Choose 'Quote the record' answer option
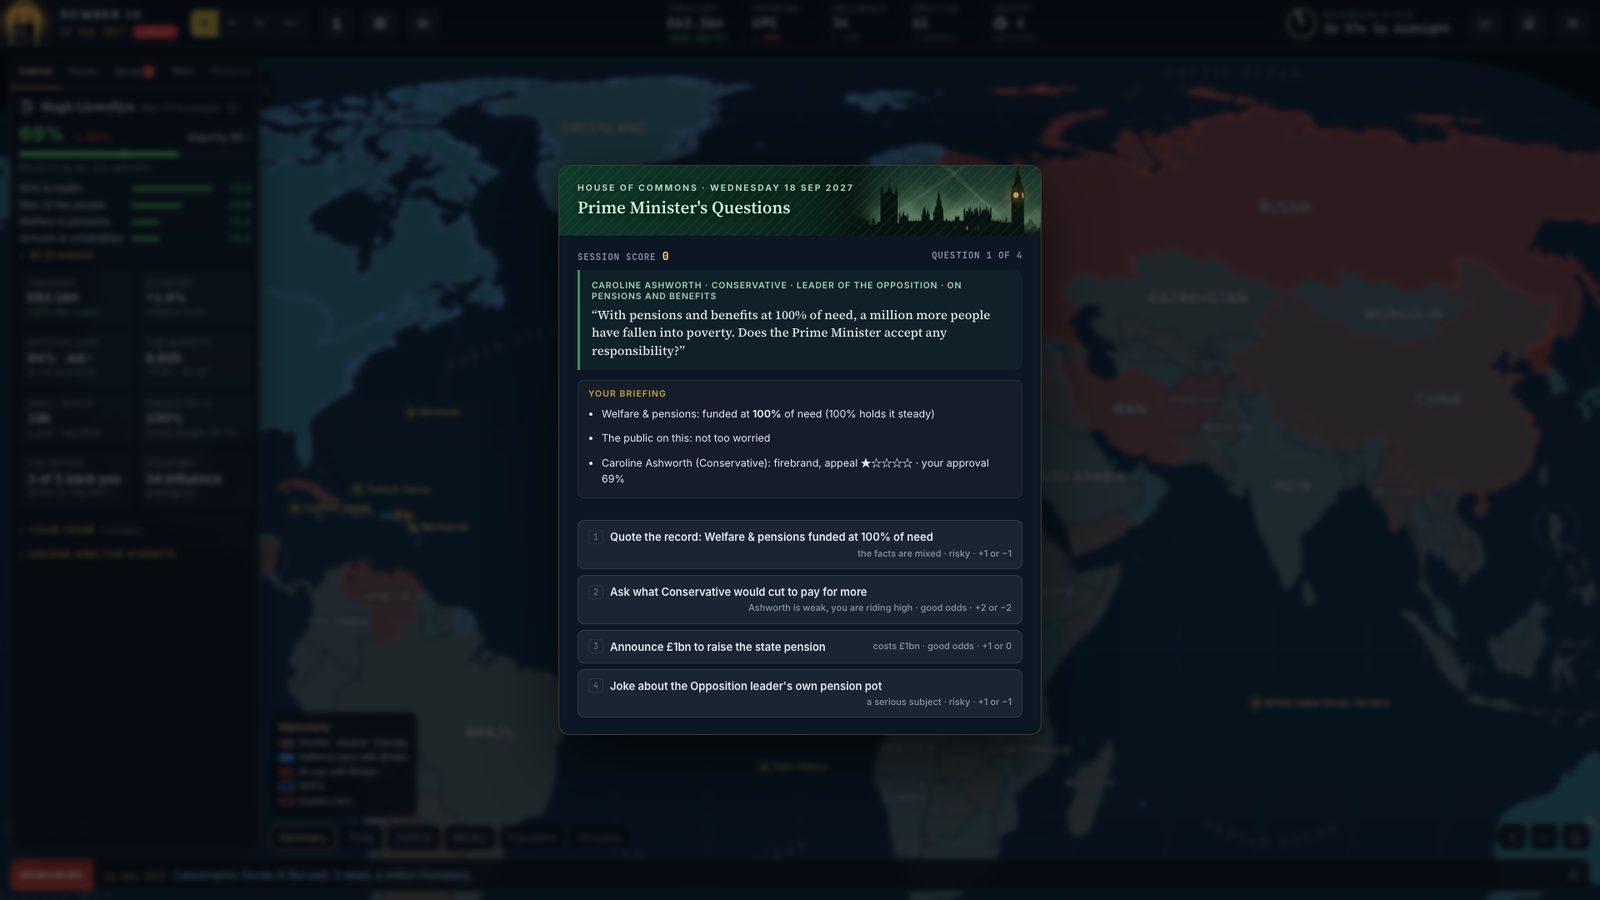This screenshot has height=900, width=1600. pos(799,544)
